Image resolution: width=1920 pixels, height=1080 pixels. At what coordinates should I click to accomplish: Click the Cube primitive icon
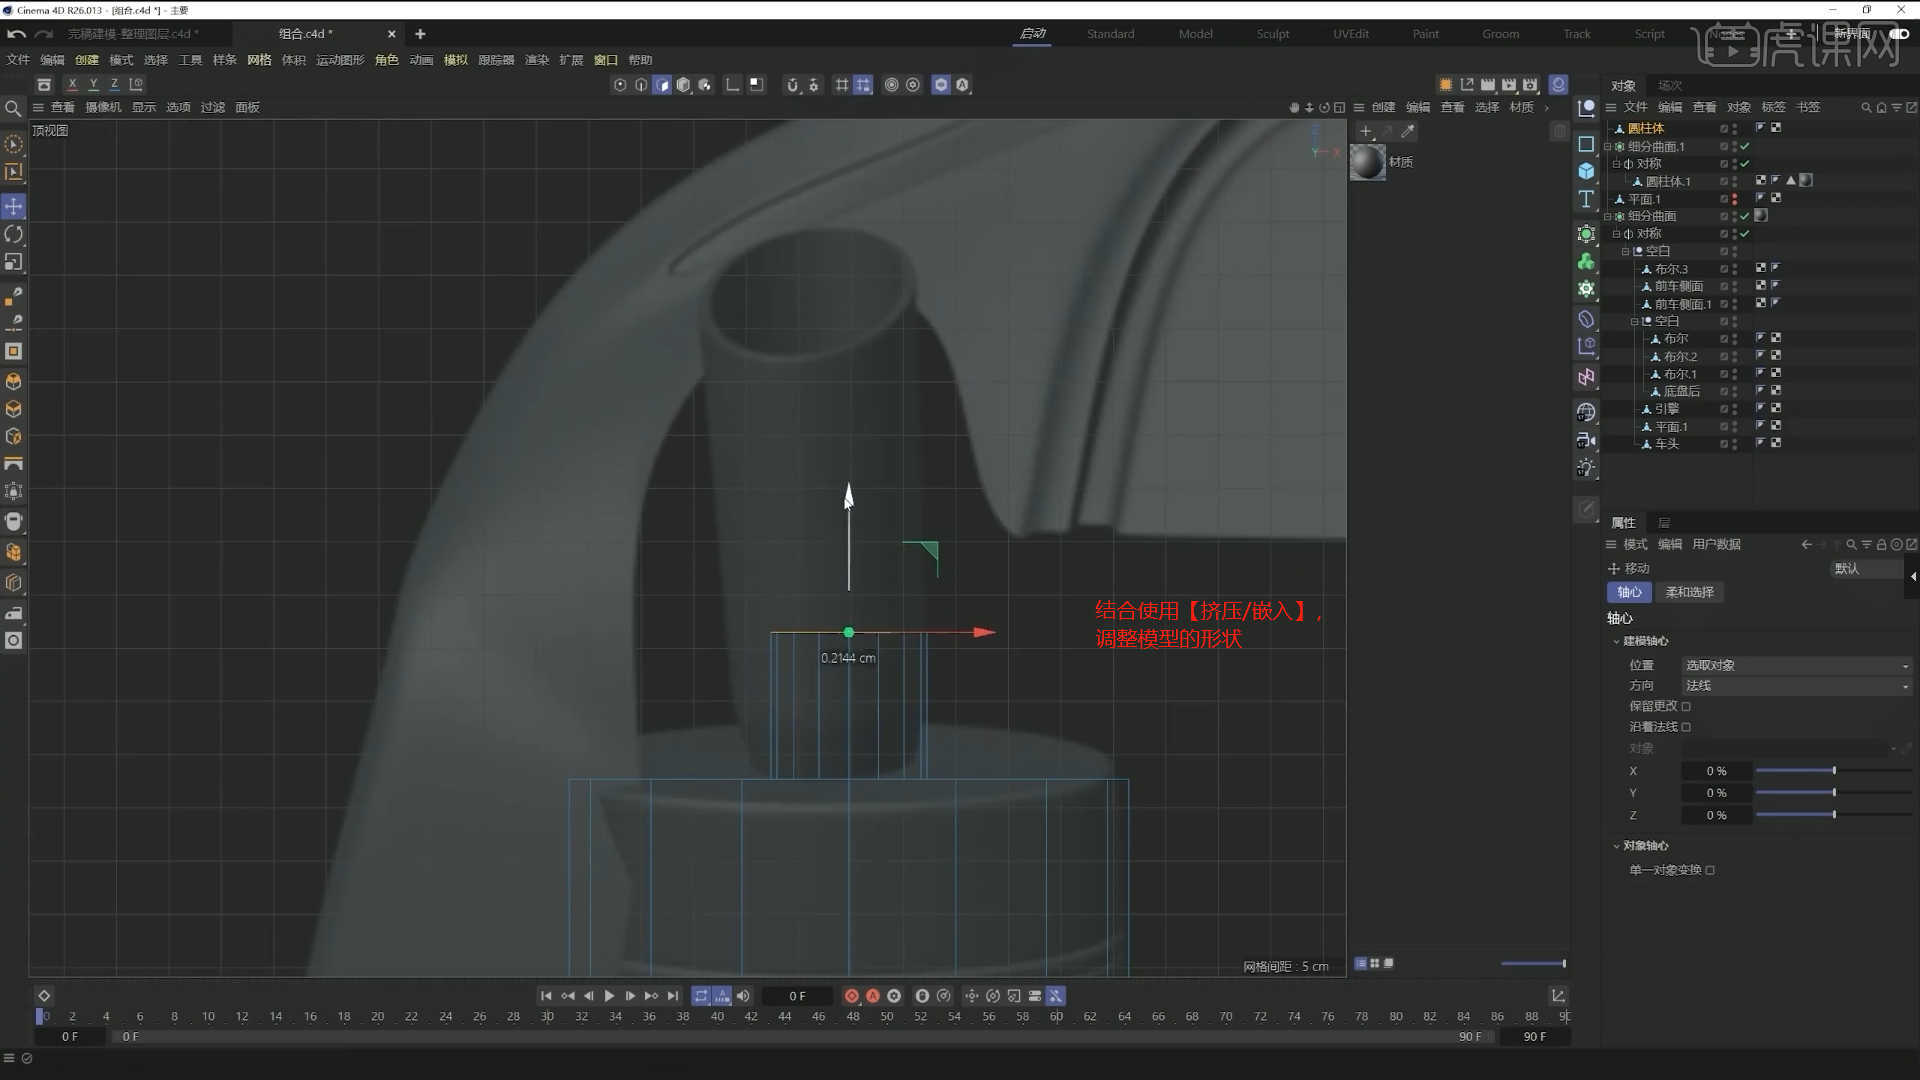click(x=1586, y=171)
